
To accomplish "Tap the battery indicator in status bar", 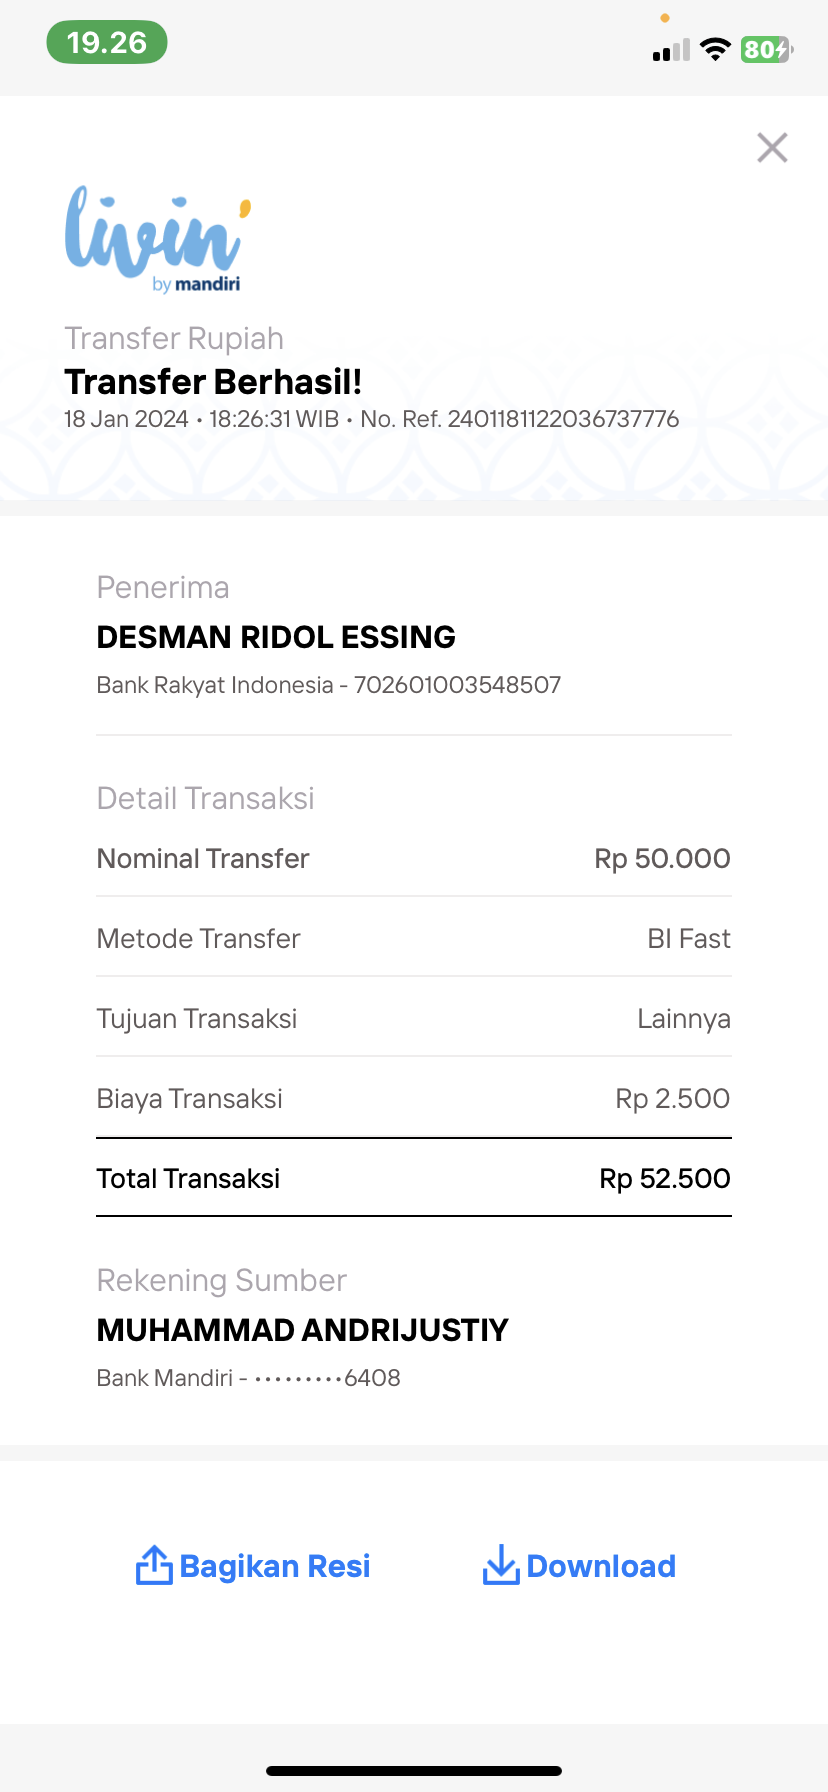I will [766, 49].
